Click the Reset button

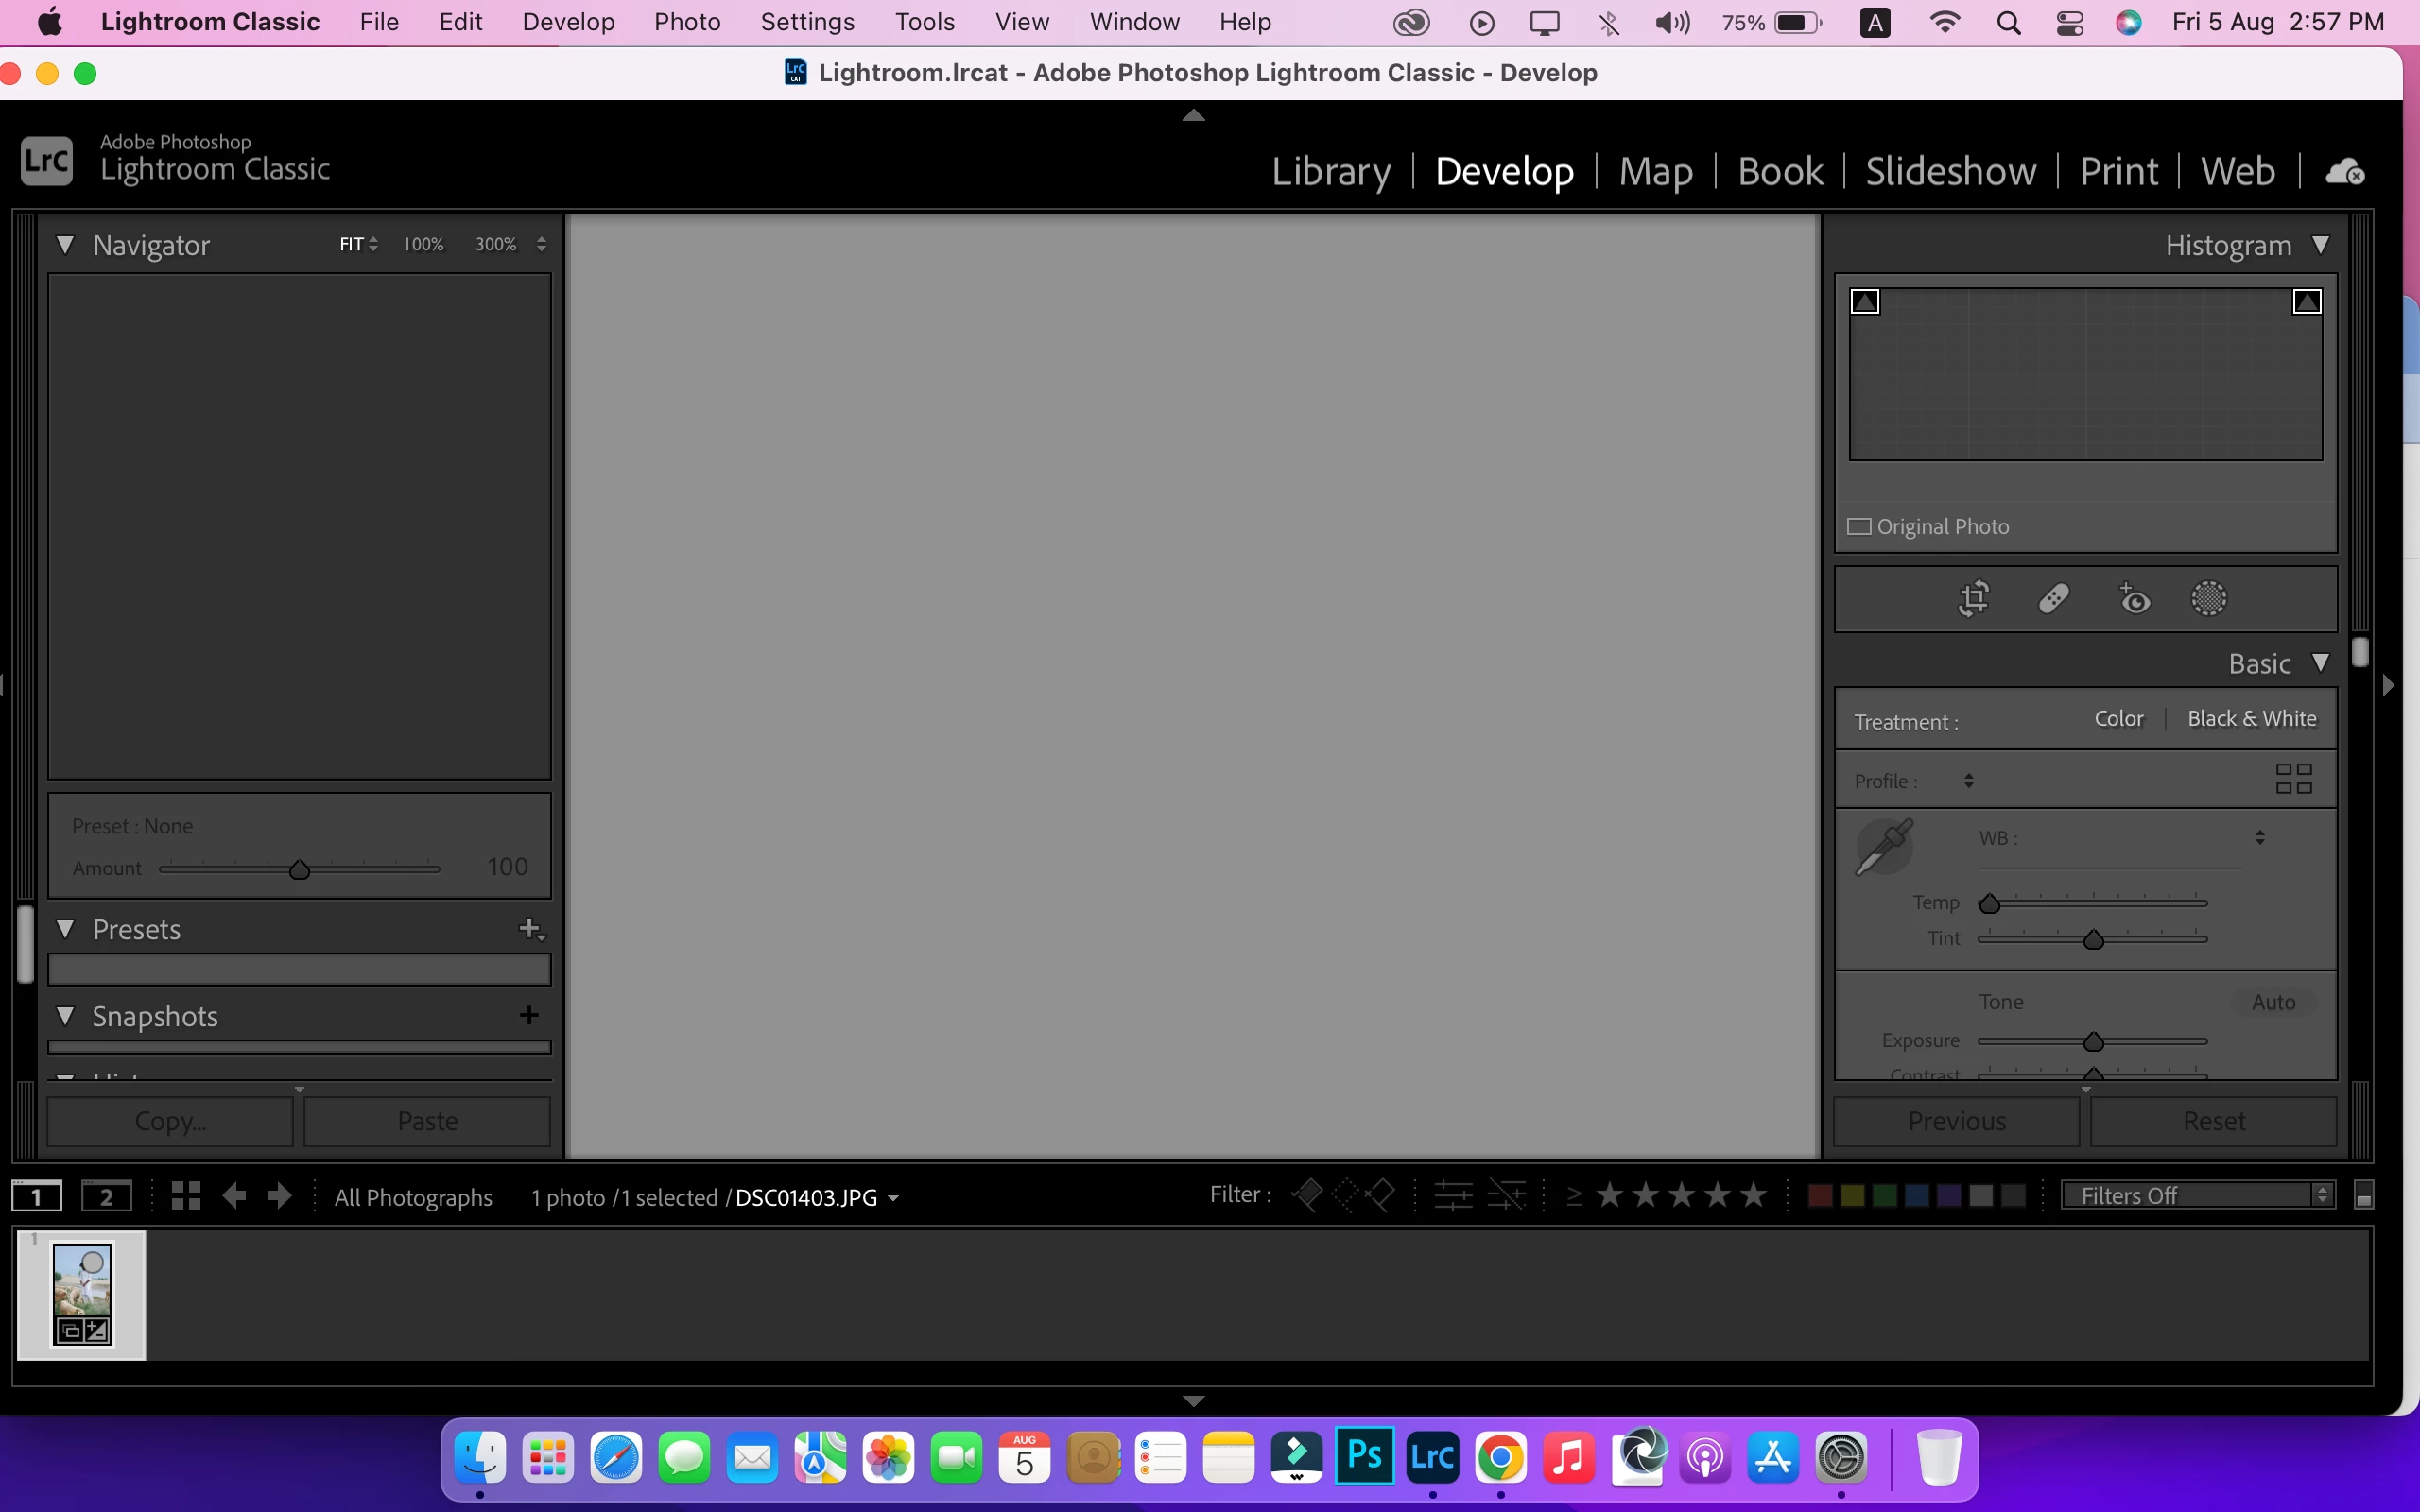(x=2213, y=1121)
